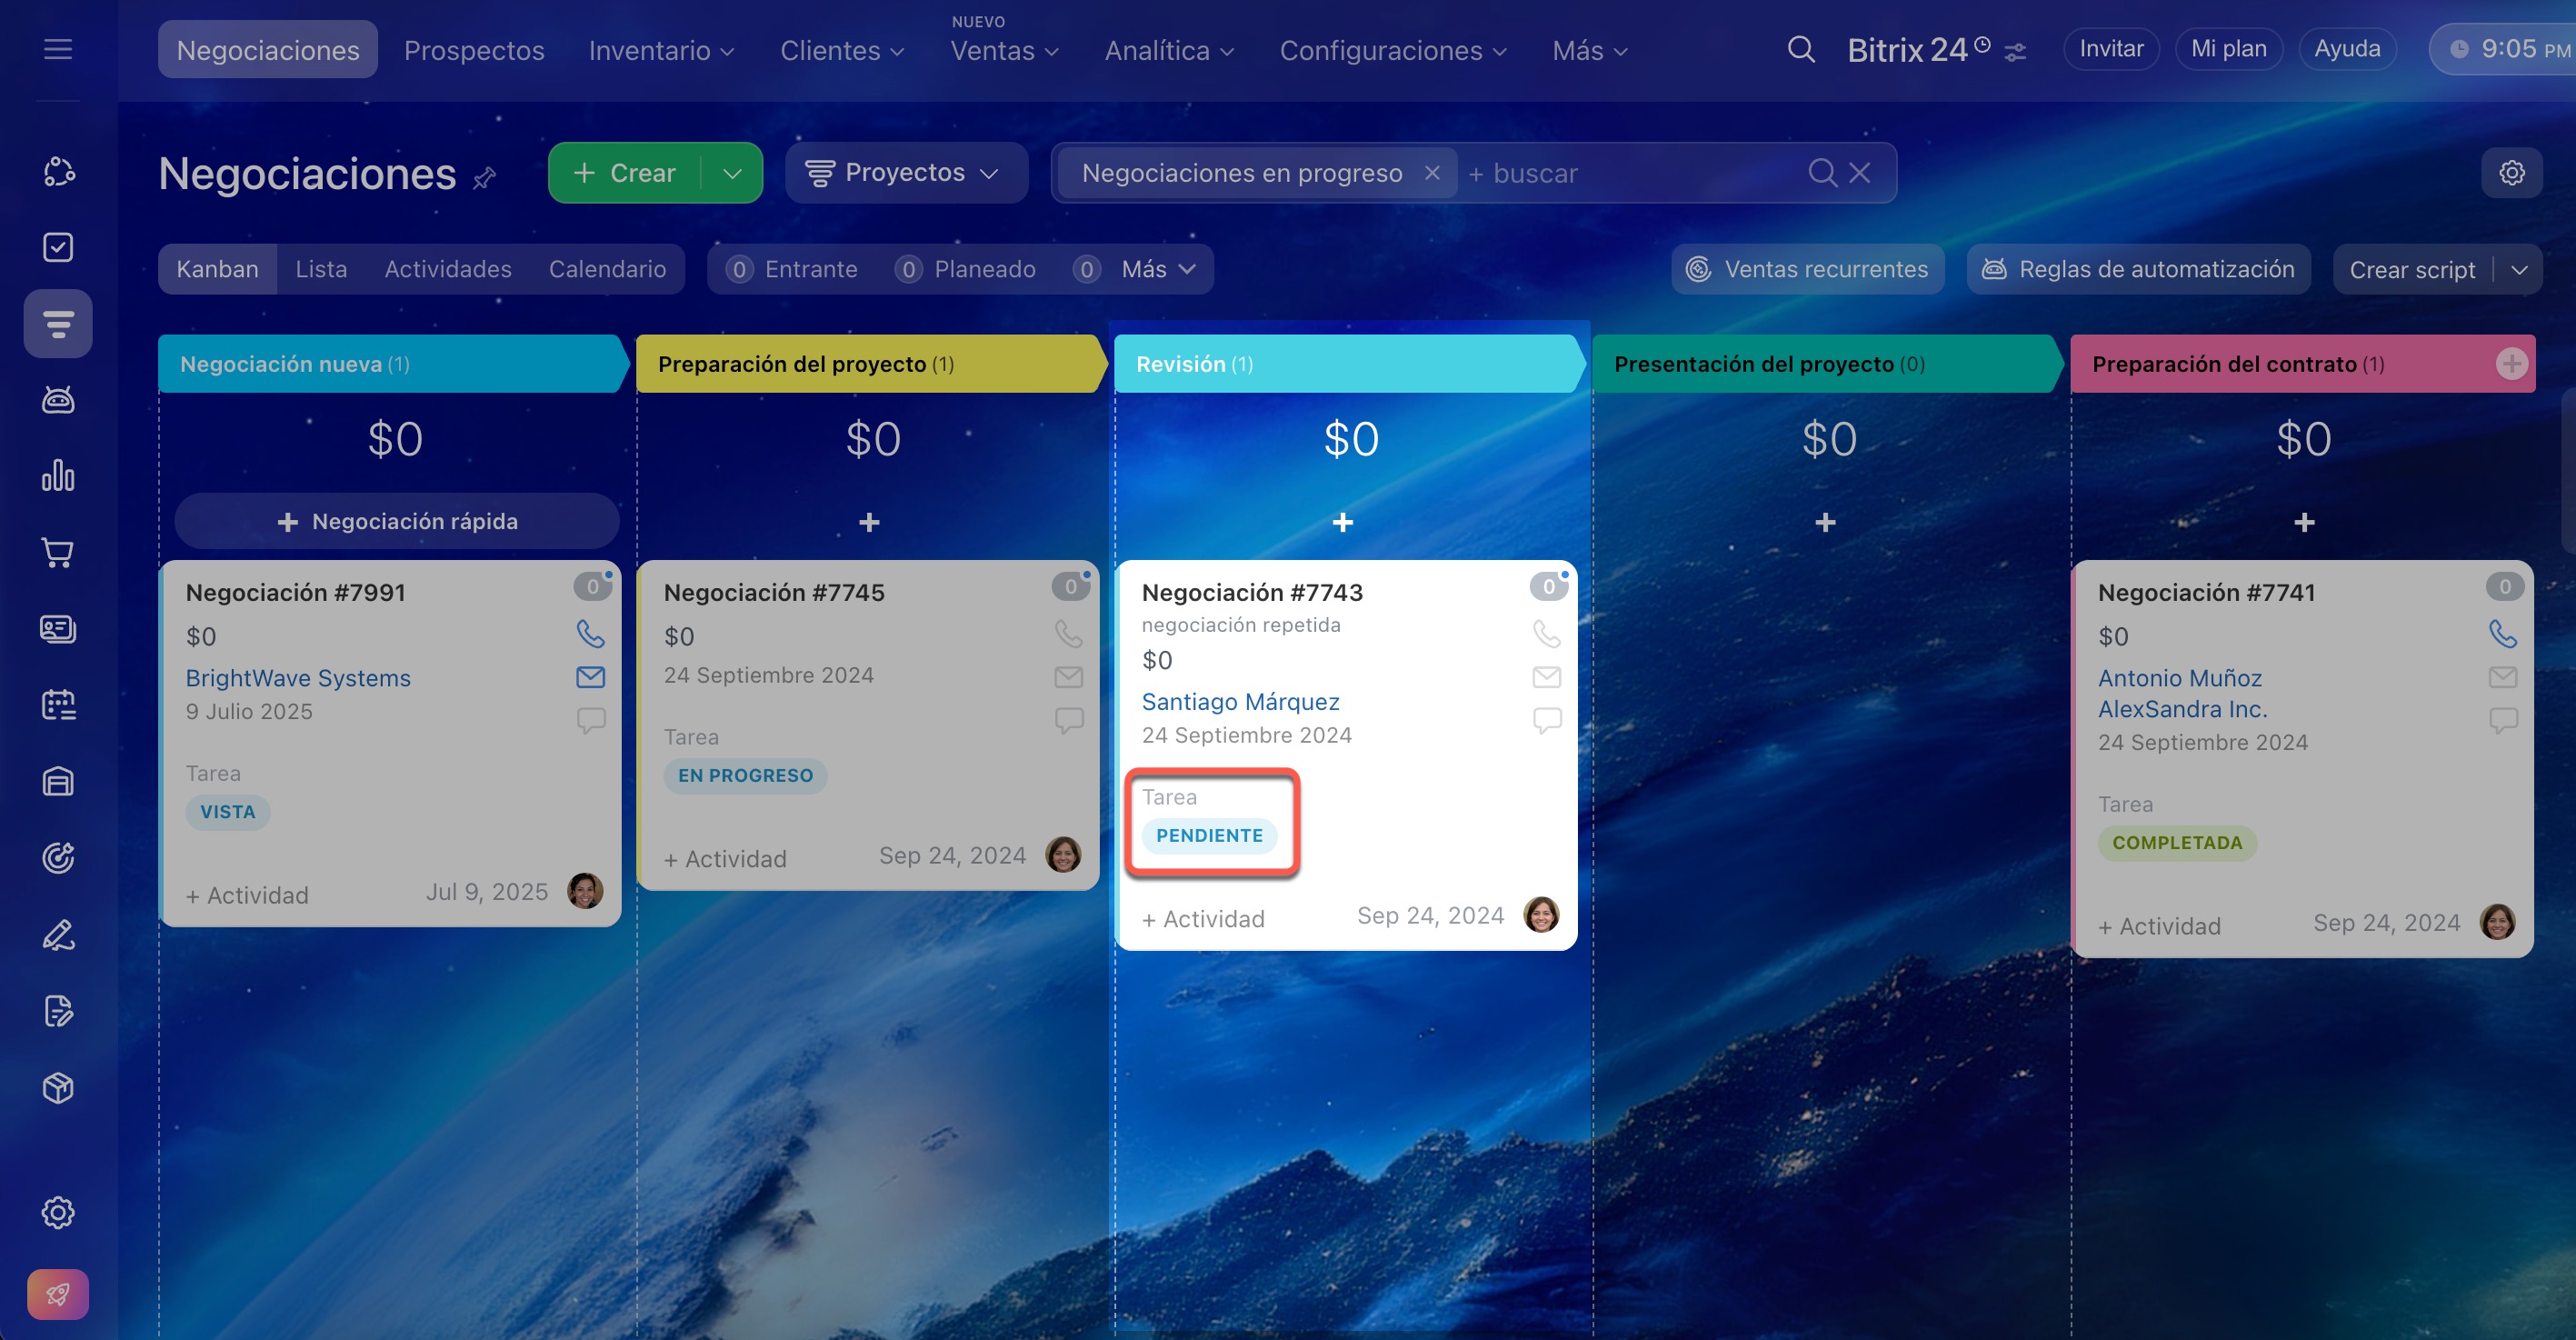Viewport: 2576px width, 1340px height.
Task: Open the Santiago Márquez contact link
Action: [1240, 701]
